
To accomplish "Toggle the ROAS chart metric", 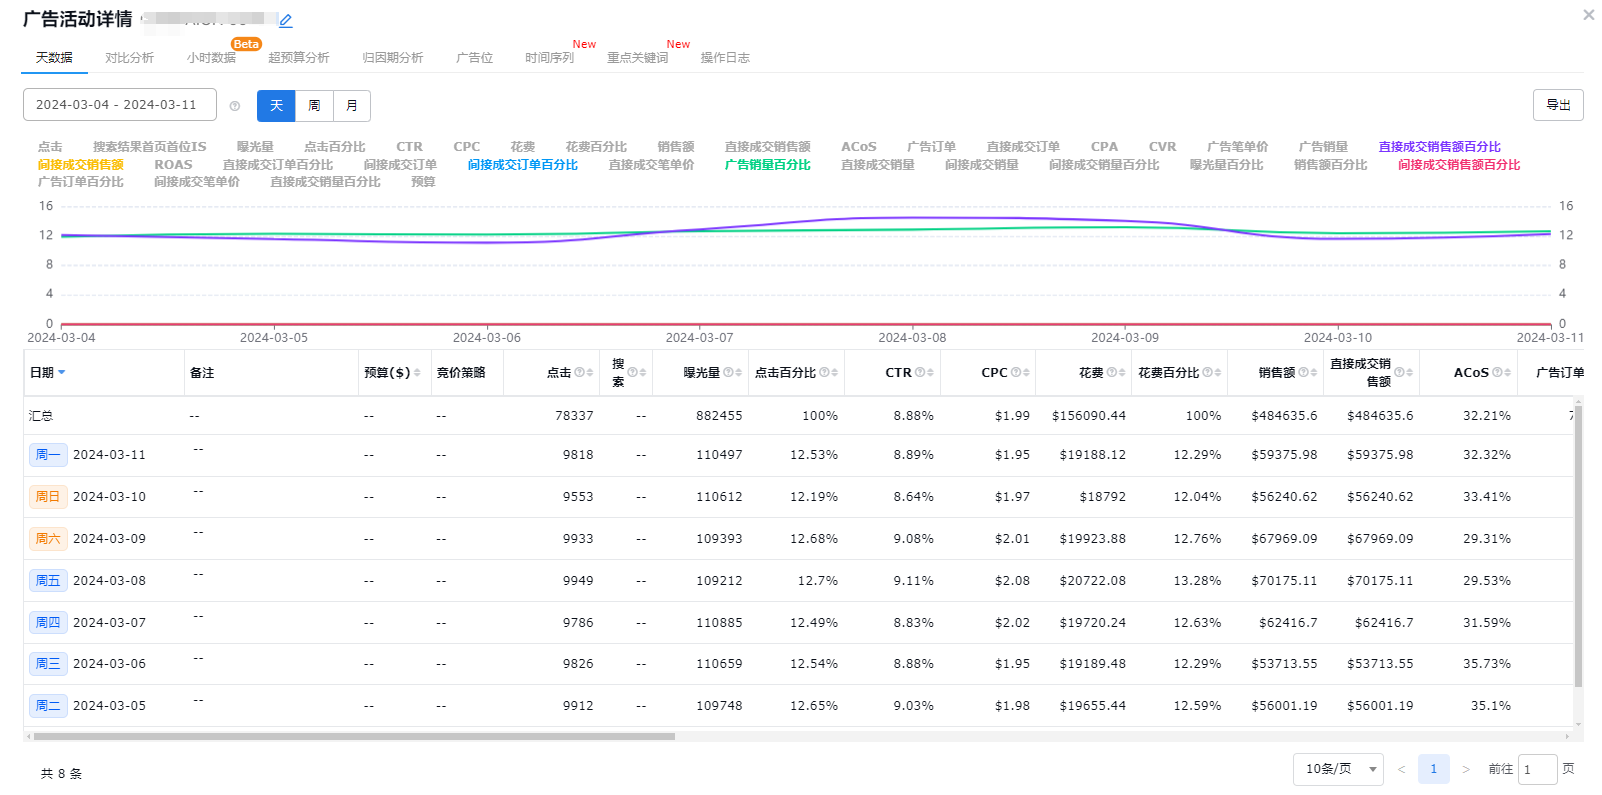I will click(173, 165).
